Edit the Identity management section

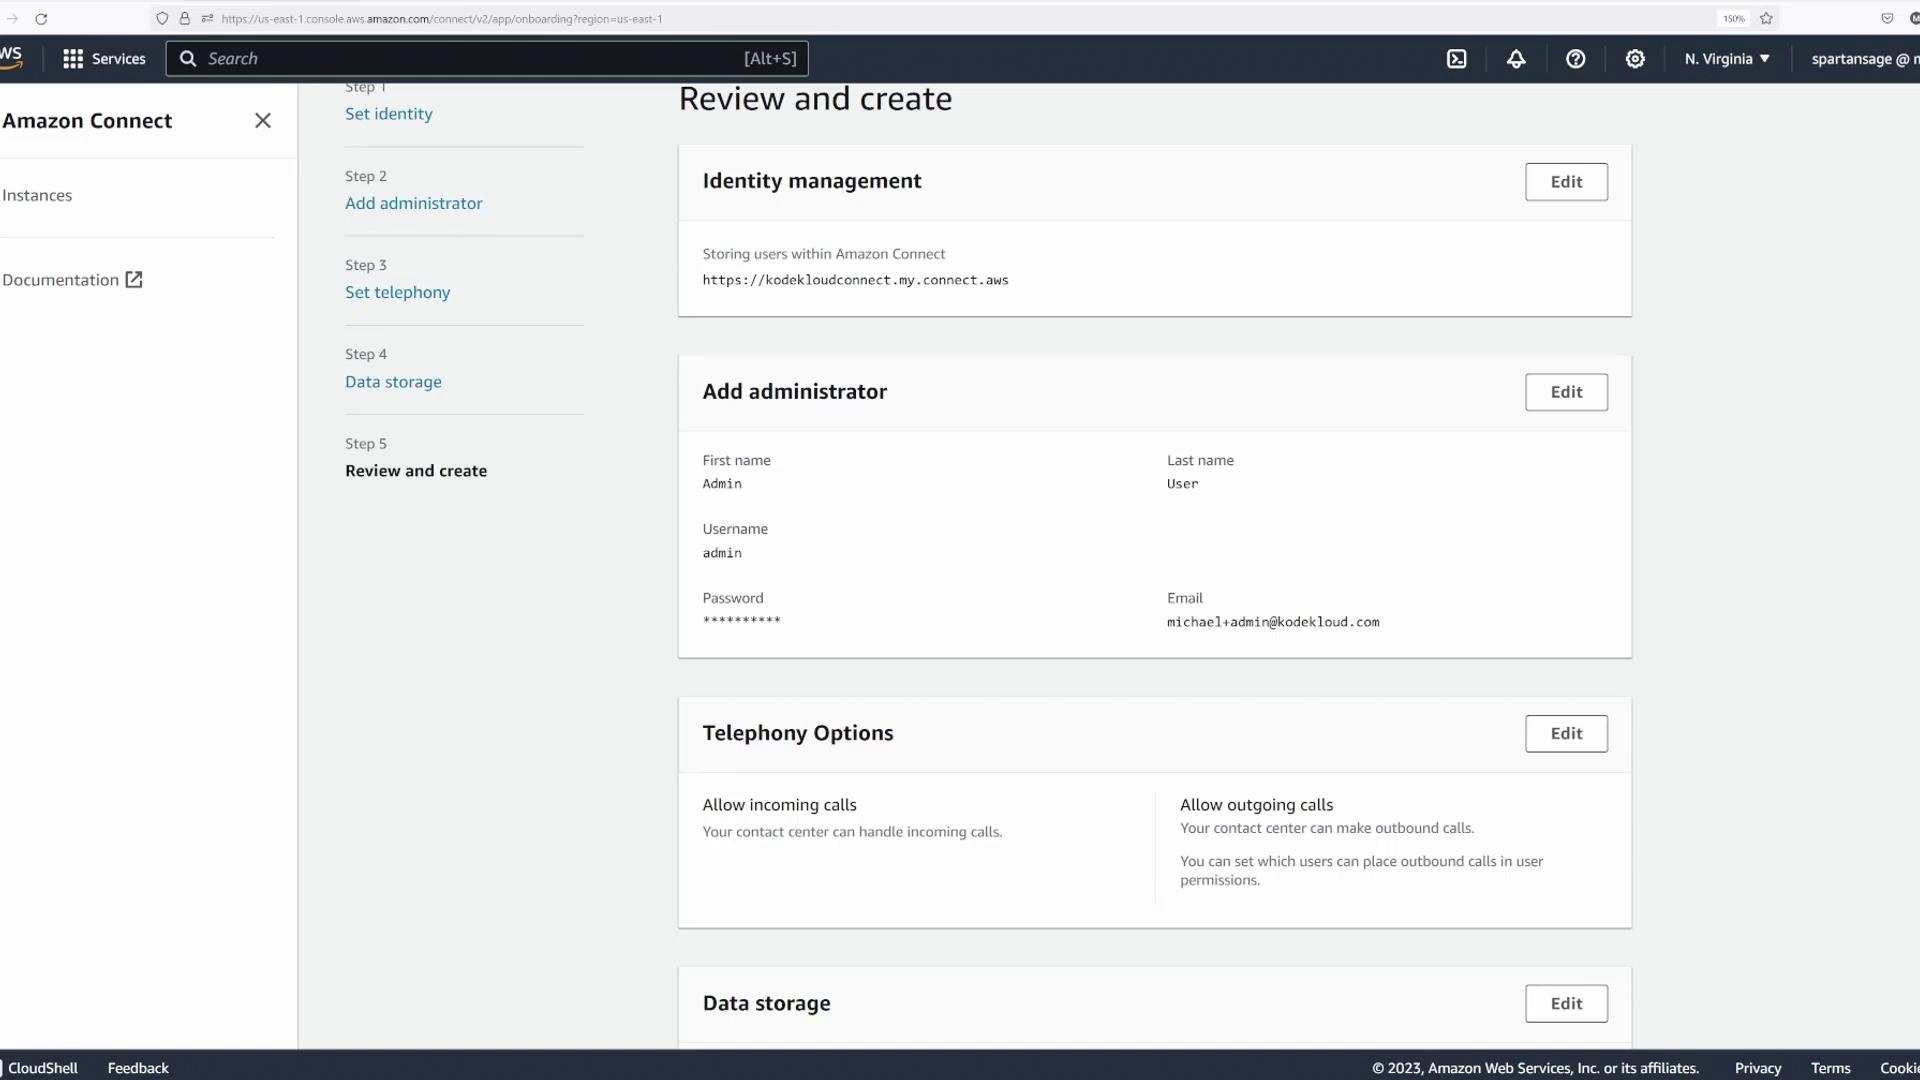click(x=1566, y=182)
